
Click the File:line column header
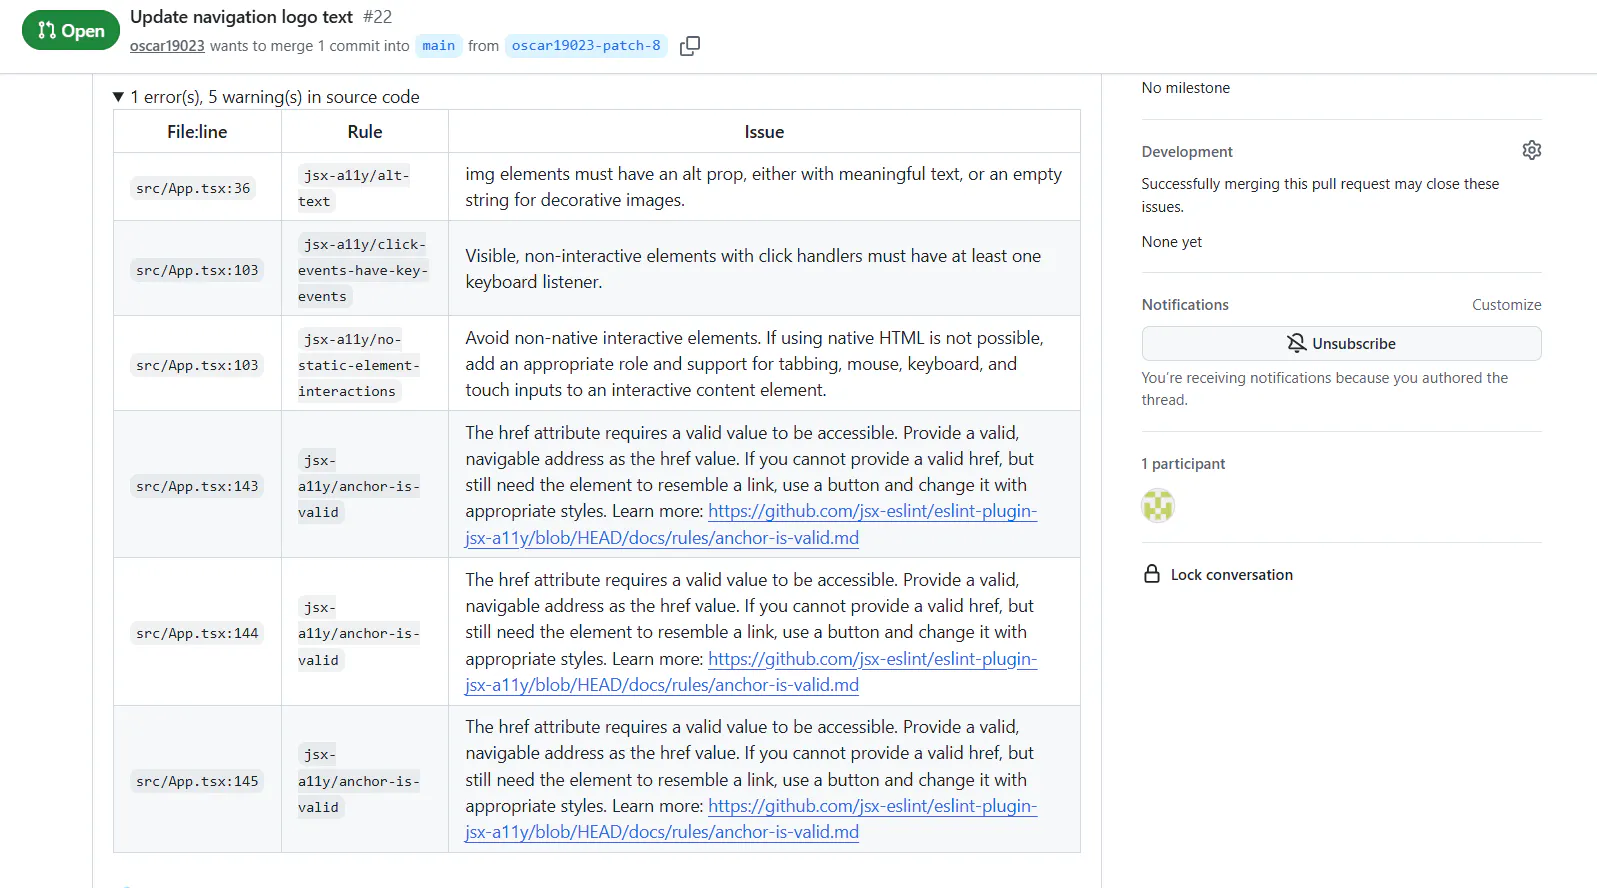coord(197,132)
